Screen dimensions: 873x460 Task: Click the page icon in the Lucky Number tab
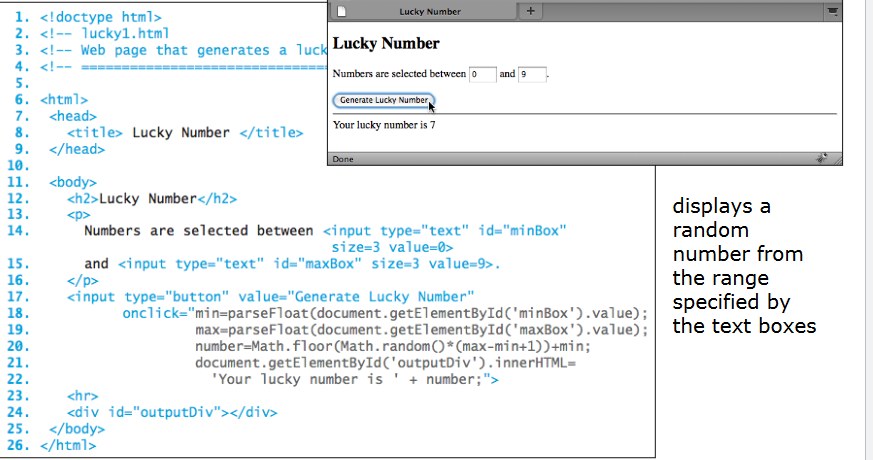click(342, 11)
